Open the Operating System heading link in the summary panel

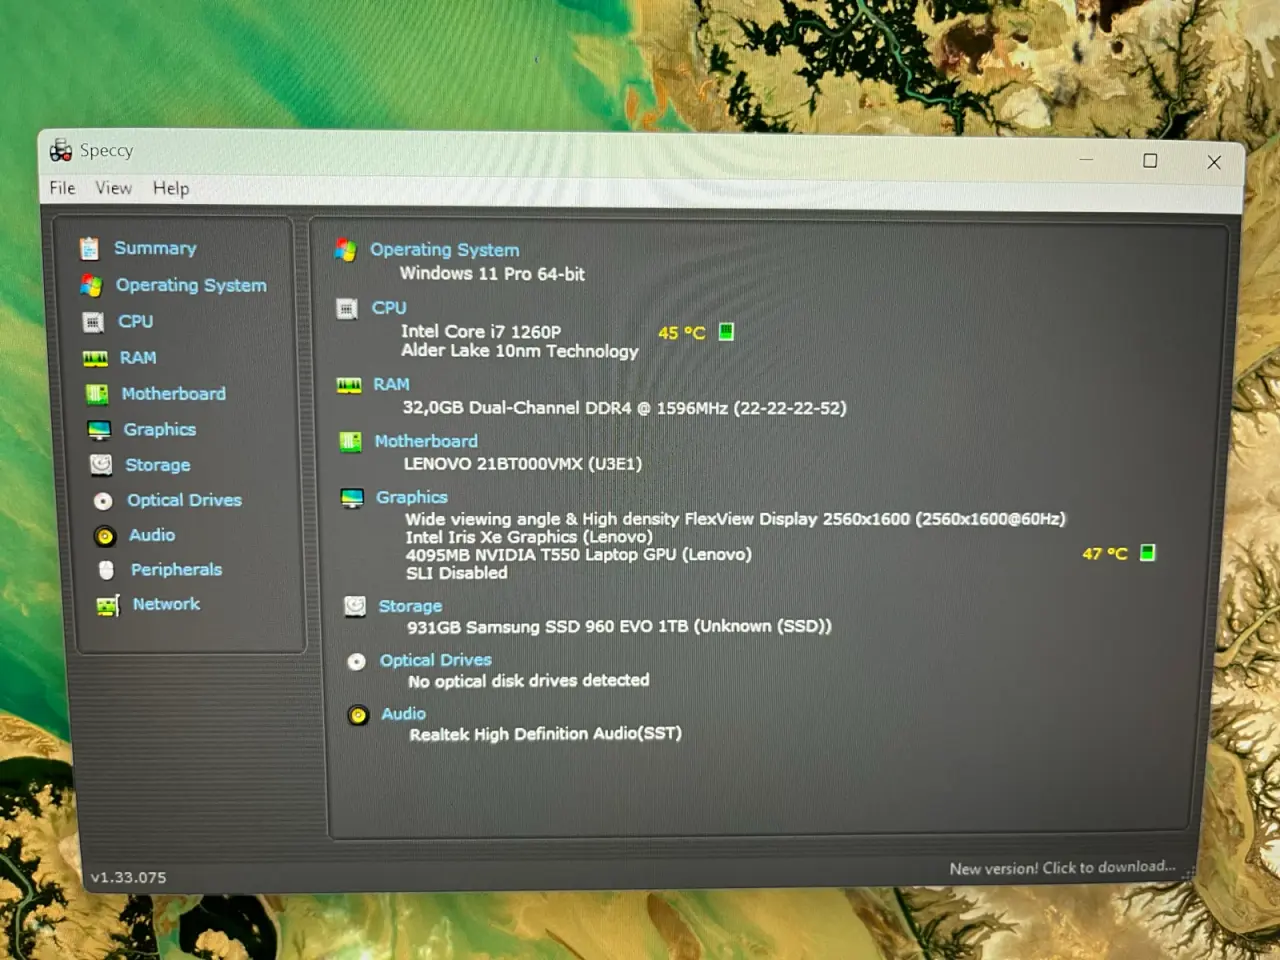(444, 250)
